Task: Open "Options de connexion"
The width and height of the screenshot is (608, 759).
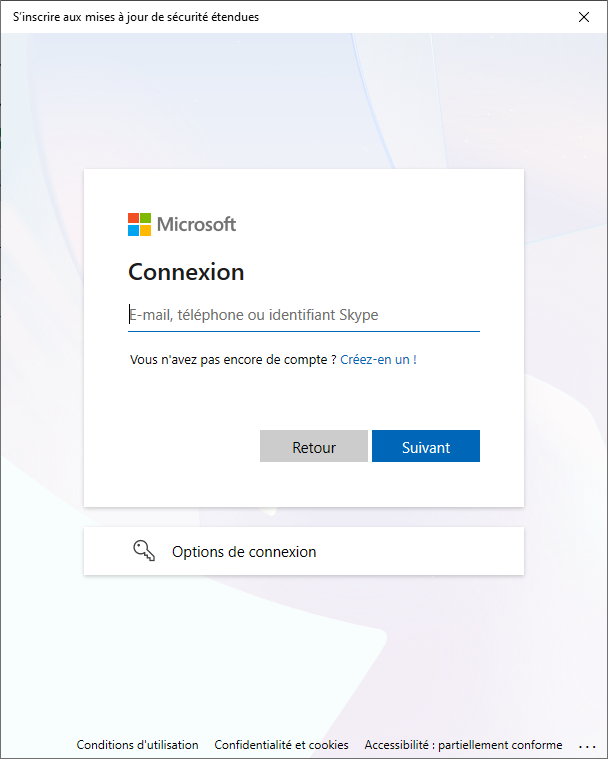Action: (x=244, y=552)
